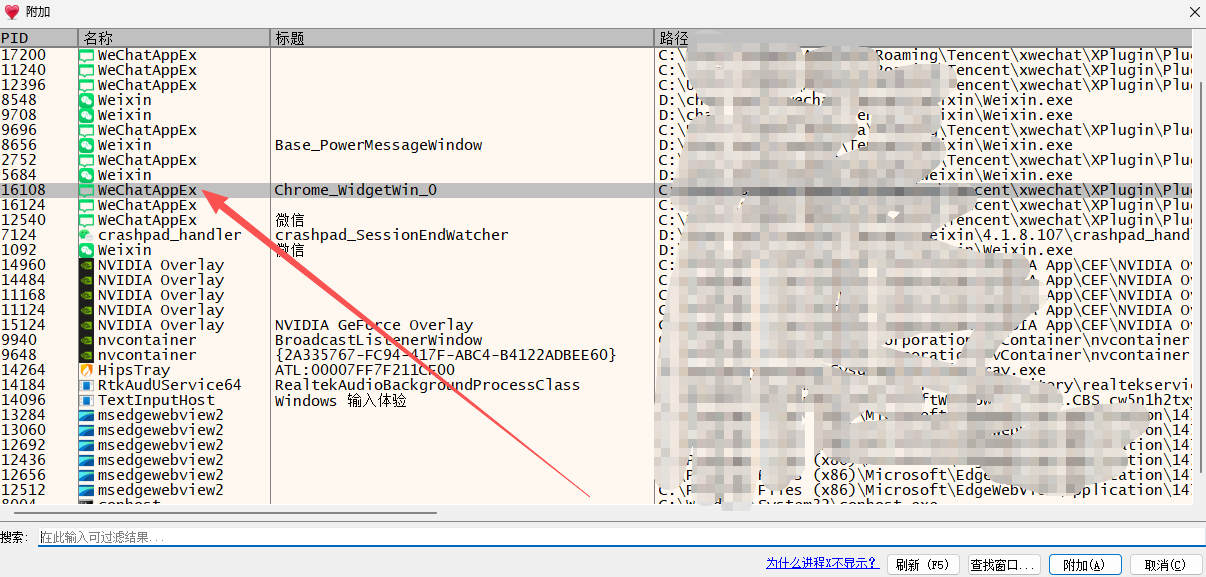Click the PID cell 9696
The image size is (1206, 577).
19,130
